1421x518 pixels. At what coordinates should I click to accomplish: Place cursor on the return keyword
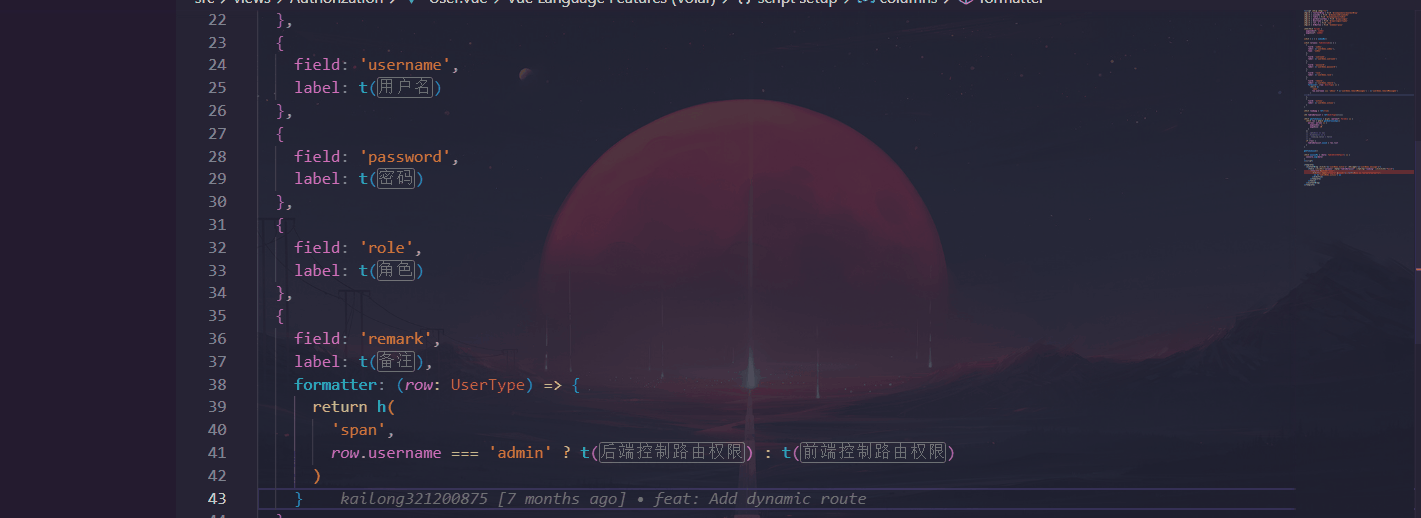pyautogui.click(x=340, y=407)
